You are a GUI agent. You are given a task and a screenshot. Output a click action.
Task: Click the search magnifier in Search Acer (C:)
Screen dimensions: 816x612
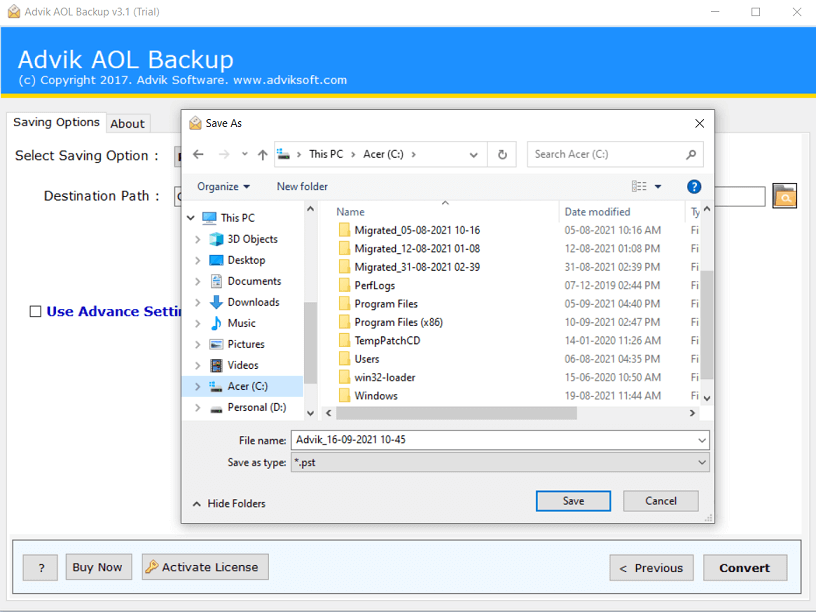690,154
